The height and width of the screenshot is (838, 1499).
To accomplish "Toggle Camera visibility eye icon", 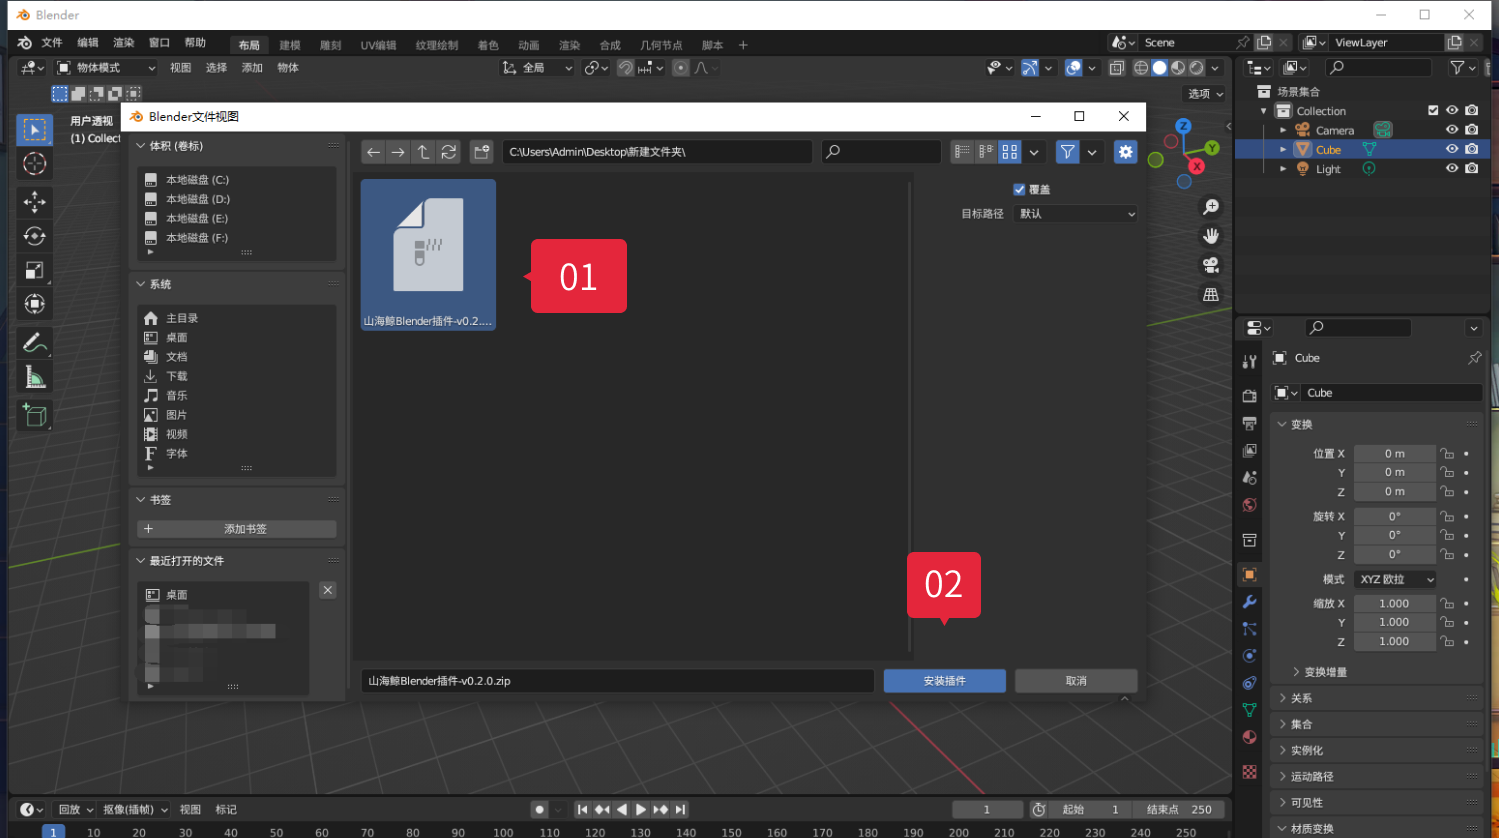I will pos(1452,130).
